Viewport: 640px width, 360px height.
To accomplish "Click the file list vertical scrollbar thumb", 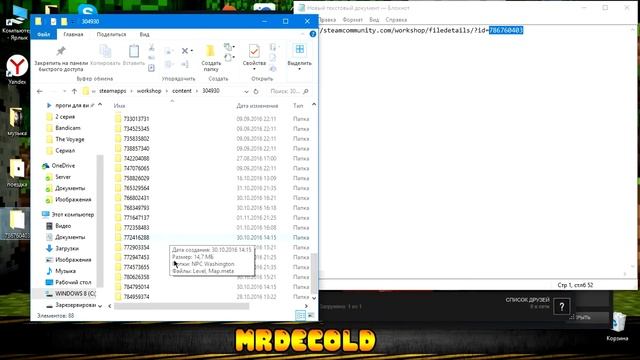I will [x=313, y=273].
